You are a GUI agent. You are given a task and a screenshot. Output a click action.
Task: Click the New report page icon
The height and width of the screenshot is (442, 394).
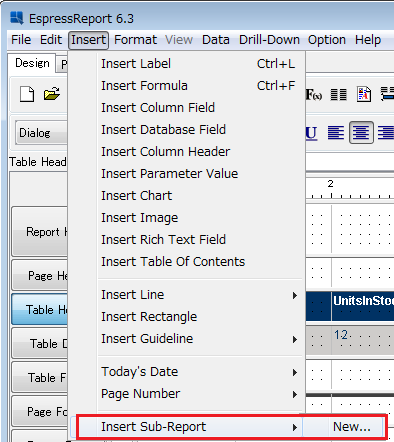[x=27, y=94]
